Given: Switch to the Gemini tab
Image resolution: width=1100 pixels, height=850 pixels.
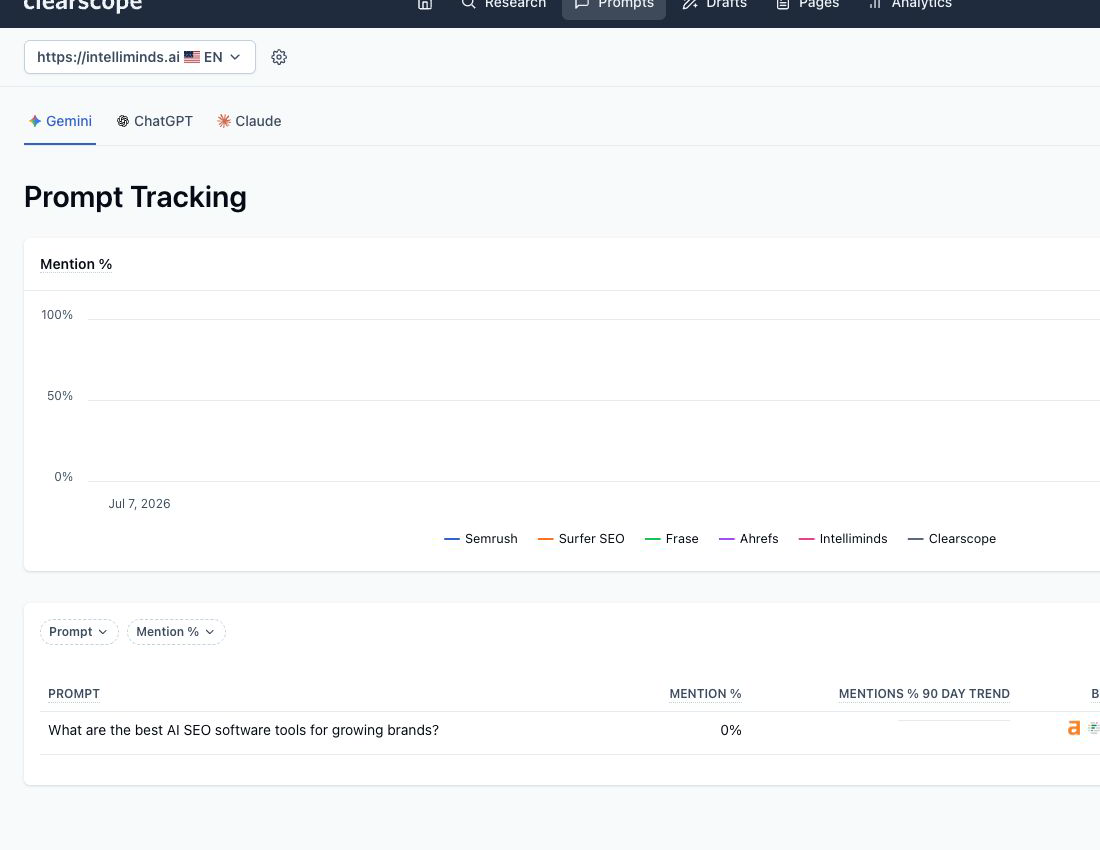Looking at the screenshot, I should tap(60, 121).
